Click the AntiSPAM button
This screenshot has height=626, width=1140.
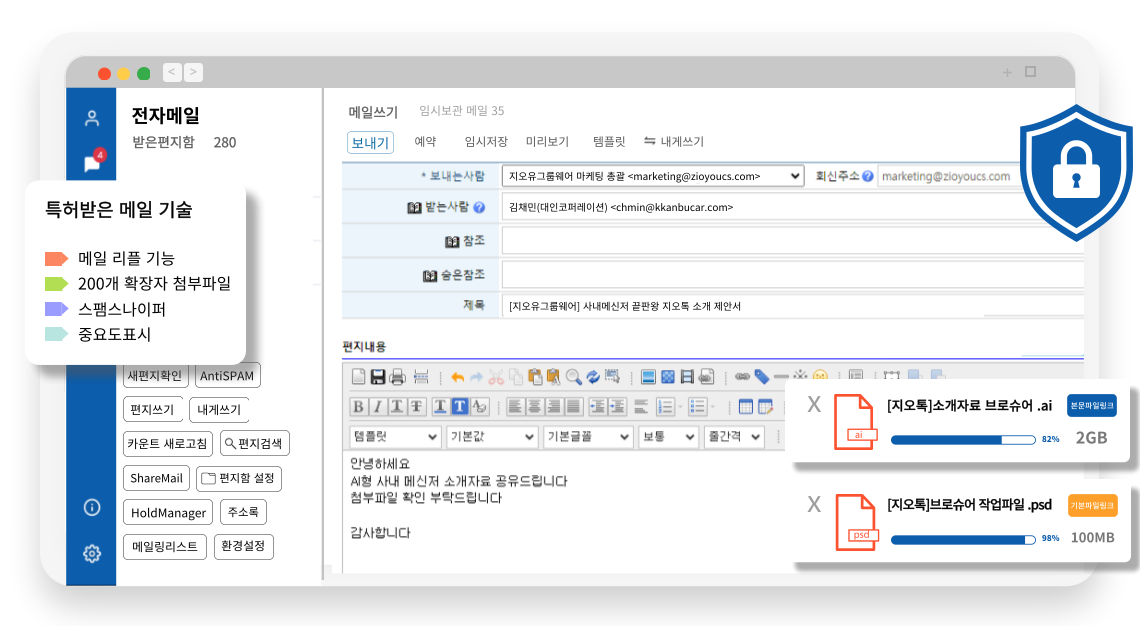pos(227,376)
